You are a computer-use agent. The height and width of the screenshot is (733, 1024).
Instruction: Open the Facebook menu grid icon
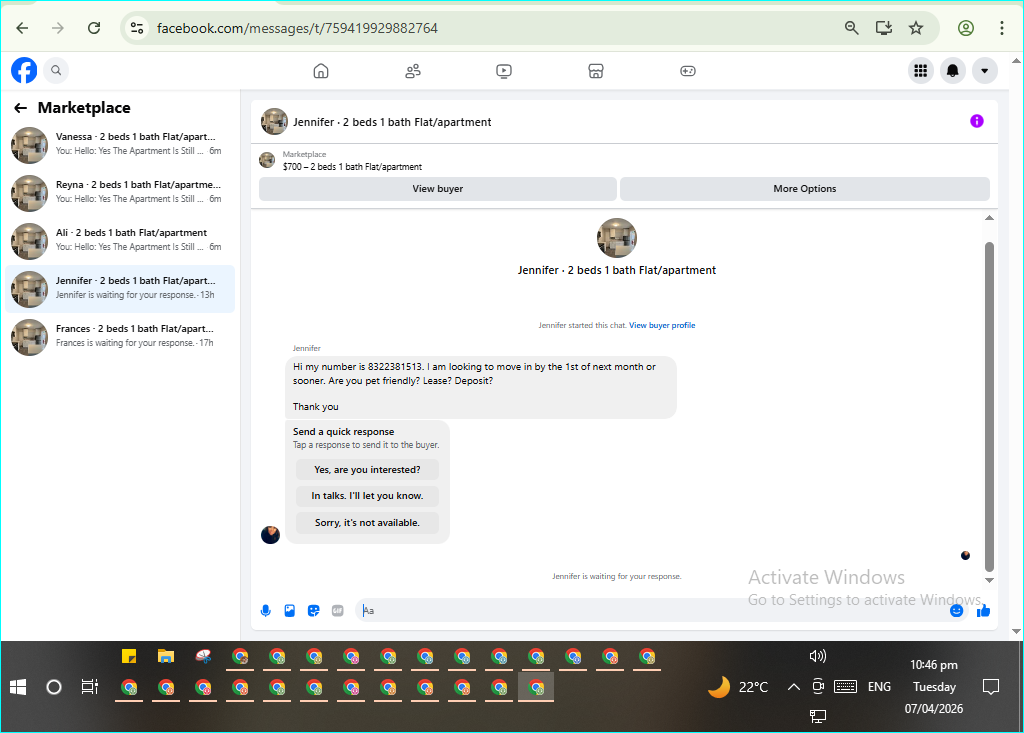(921, 71)
